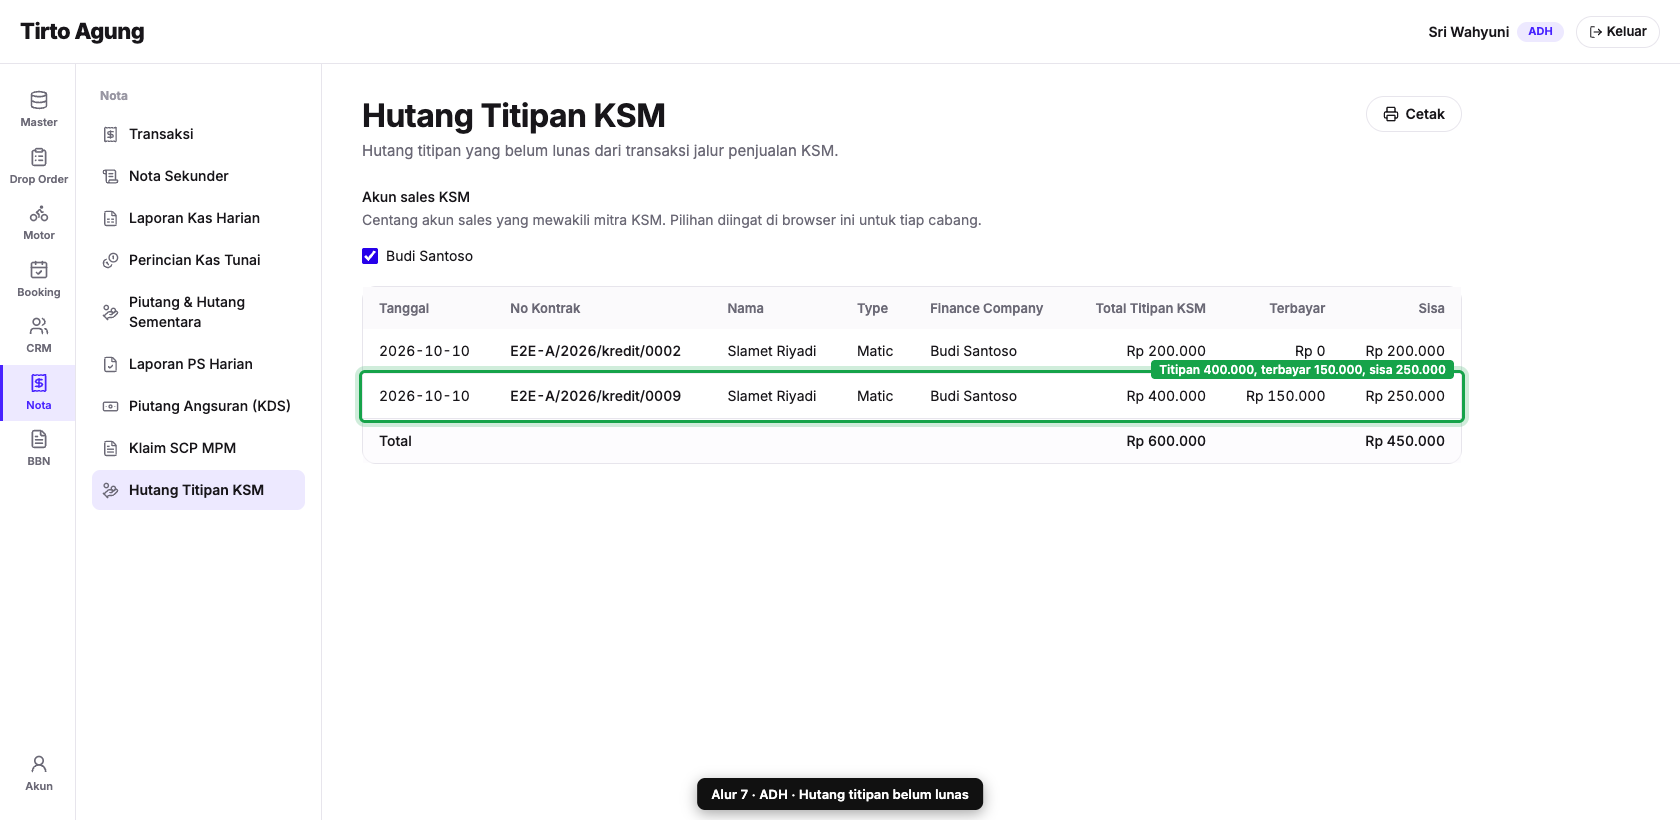This screenshot has width=1680, height=820.
Task: Open the Transaksi menu item
Action: [198, 134]
